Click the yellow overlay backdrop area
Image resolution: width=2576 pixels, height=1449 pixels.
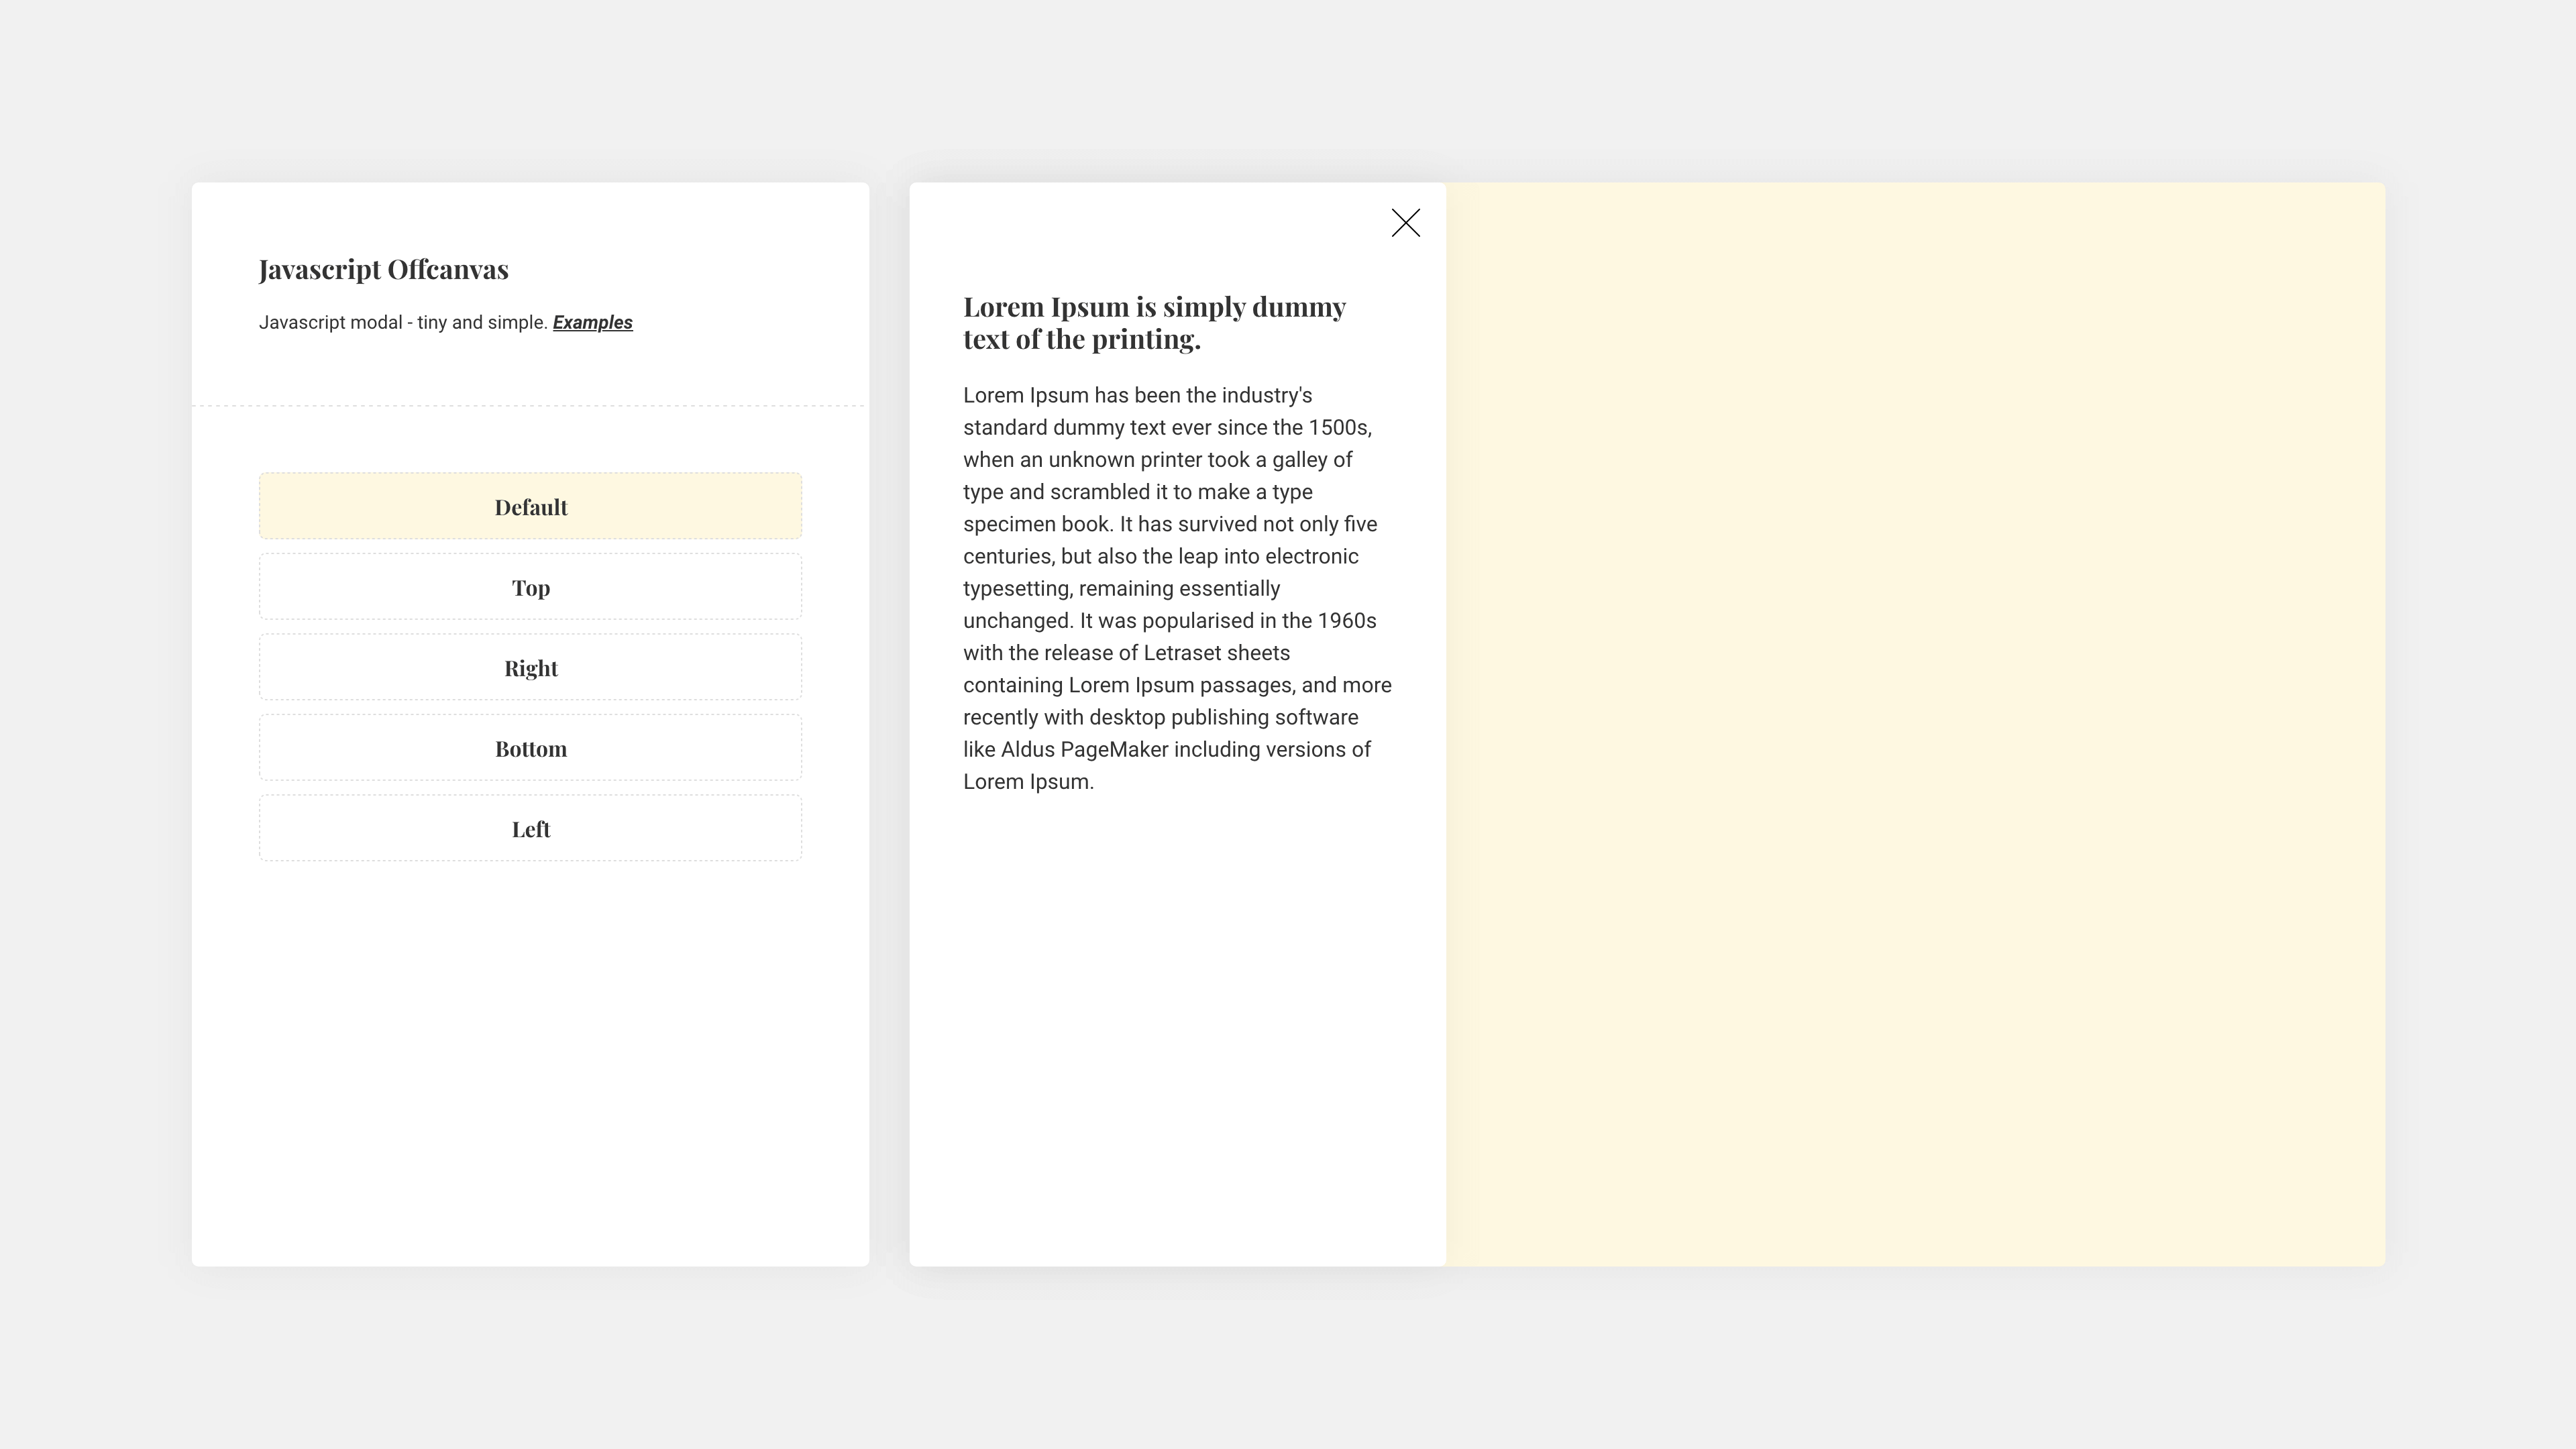pos(1914,724)
